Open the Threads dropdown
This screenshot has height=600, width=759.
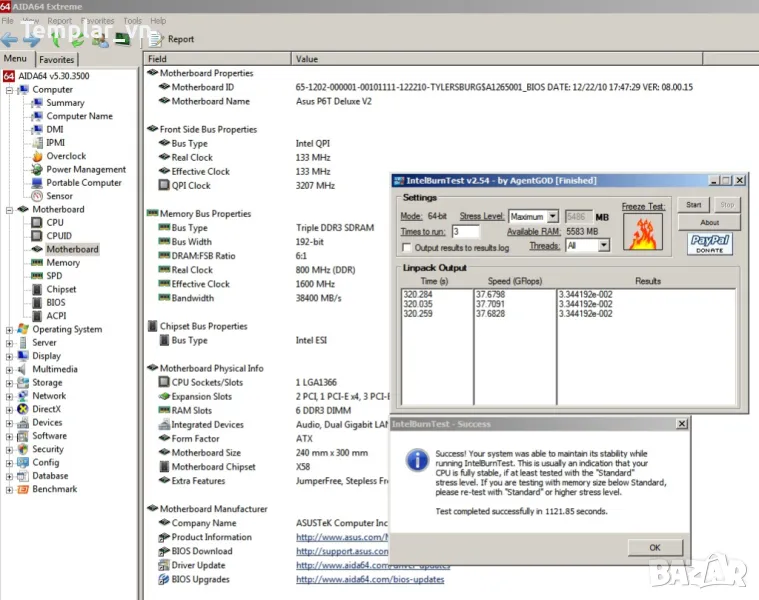(601, 245)
